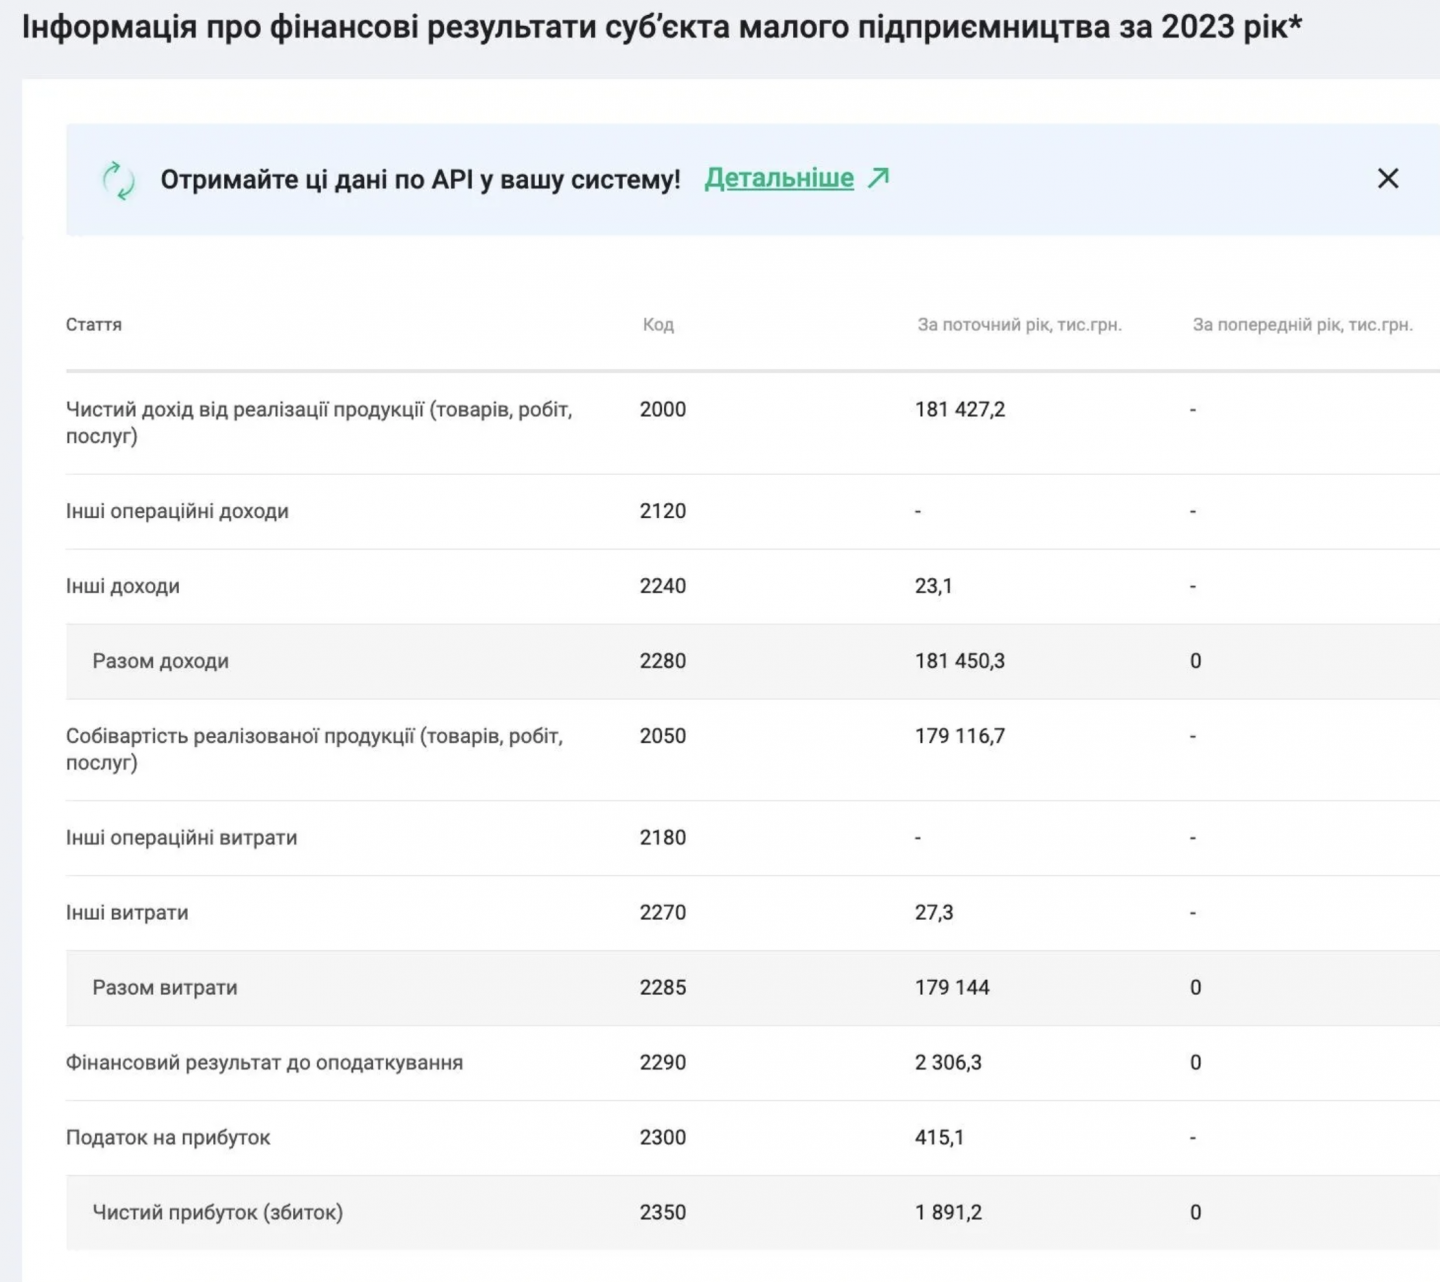Select the Разом доходи row label

click(160, 661)
